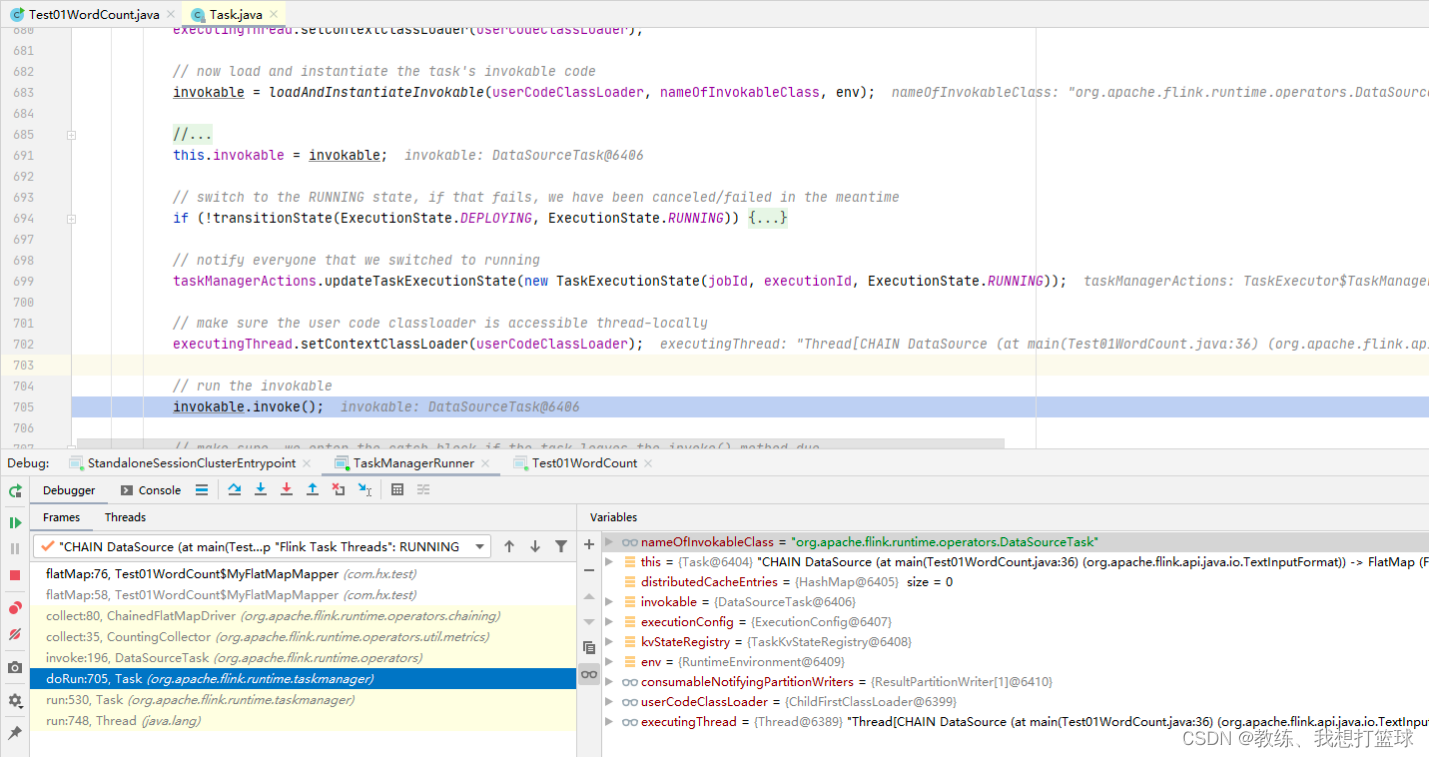This screenshot has width=1429, height=757.
Task: Expand consumableNotifyingPartitionWriters variable
Action: pos(610,682)
